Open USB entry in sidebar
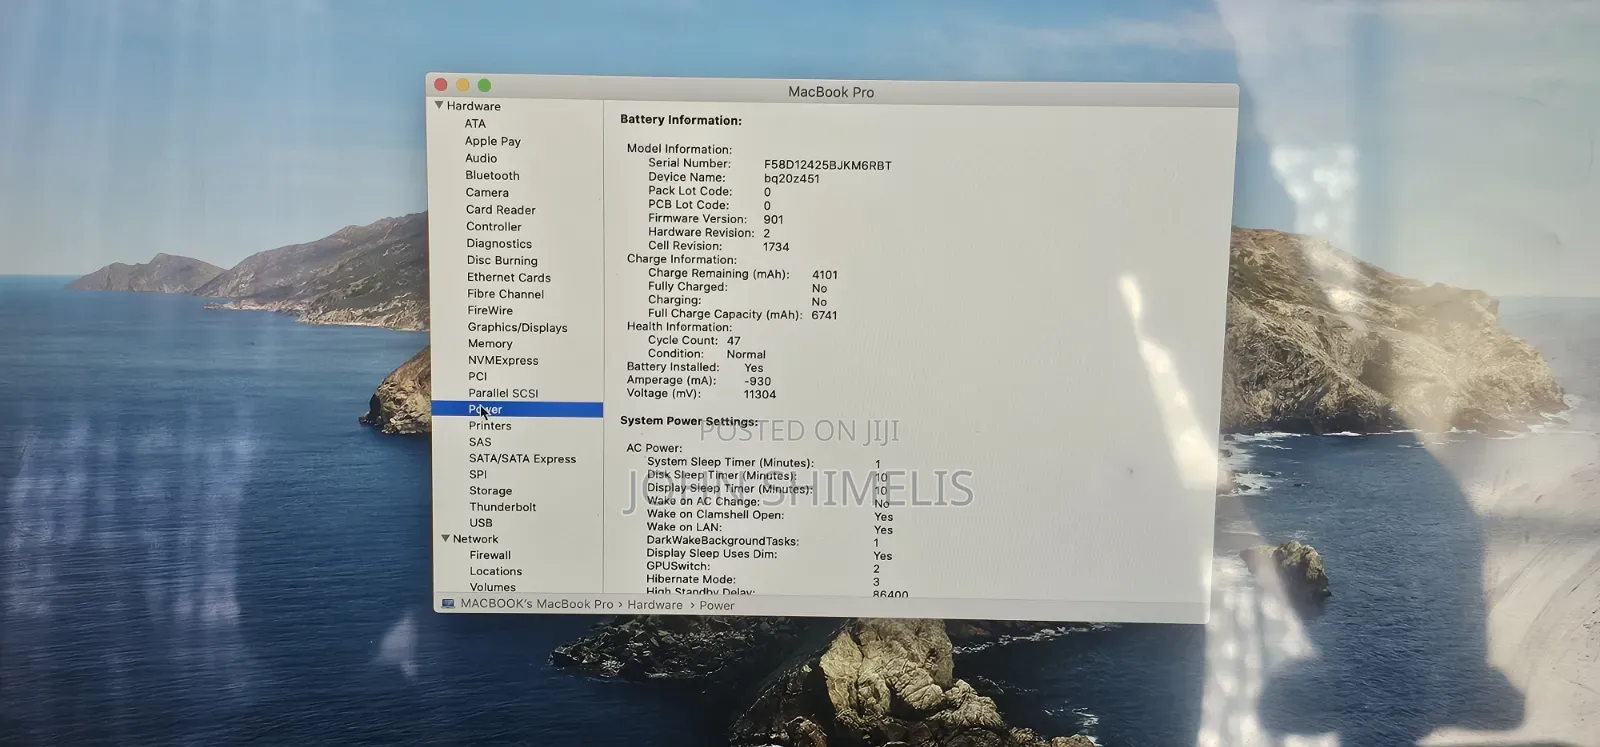The image size is (1600, 747). 481,523
